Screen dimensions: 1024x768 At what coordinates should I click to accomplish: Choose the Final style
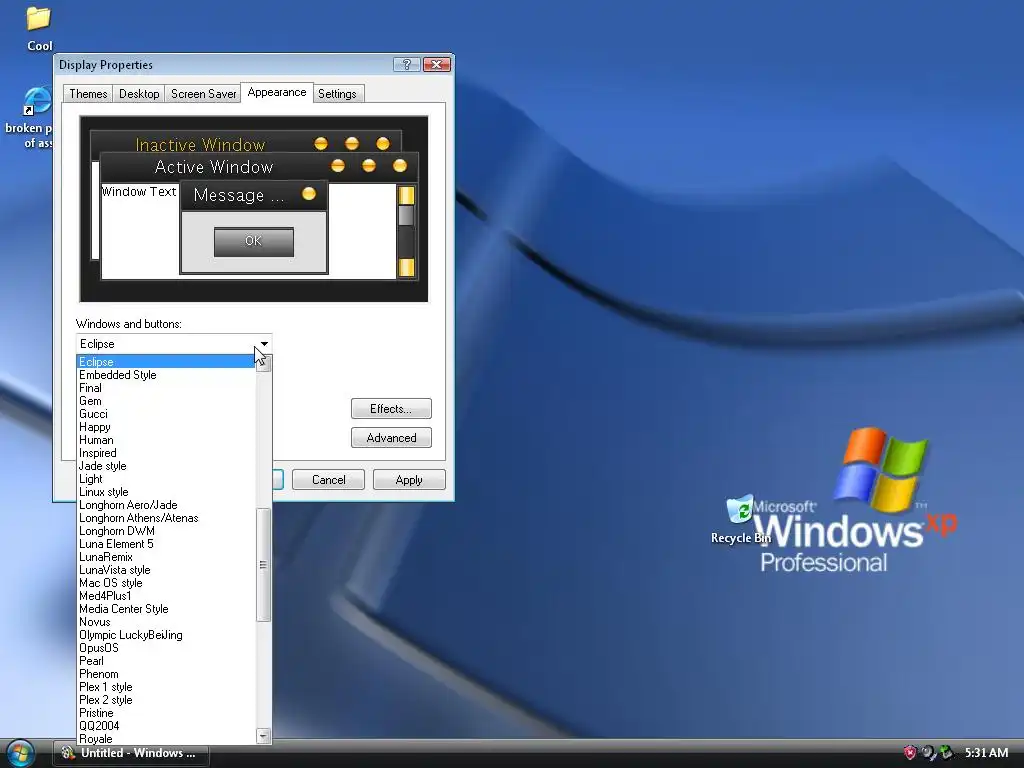click(165, 388)
